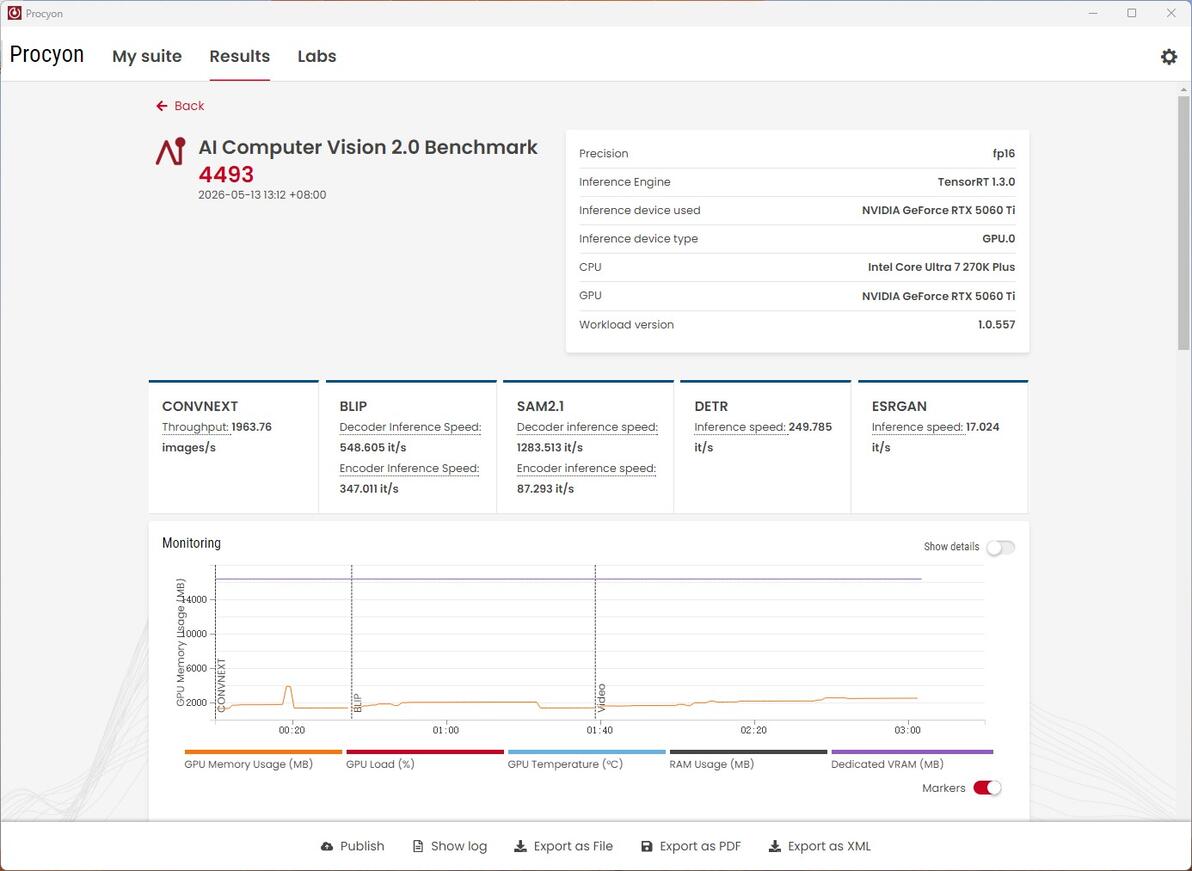The width and height of the screenshot is (1192, 871).
Task: Click Export as XML
Action: point(820,846)
